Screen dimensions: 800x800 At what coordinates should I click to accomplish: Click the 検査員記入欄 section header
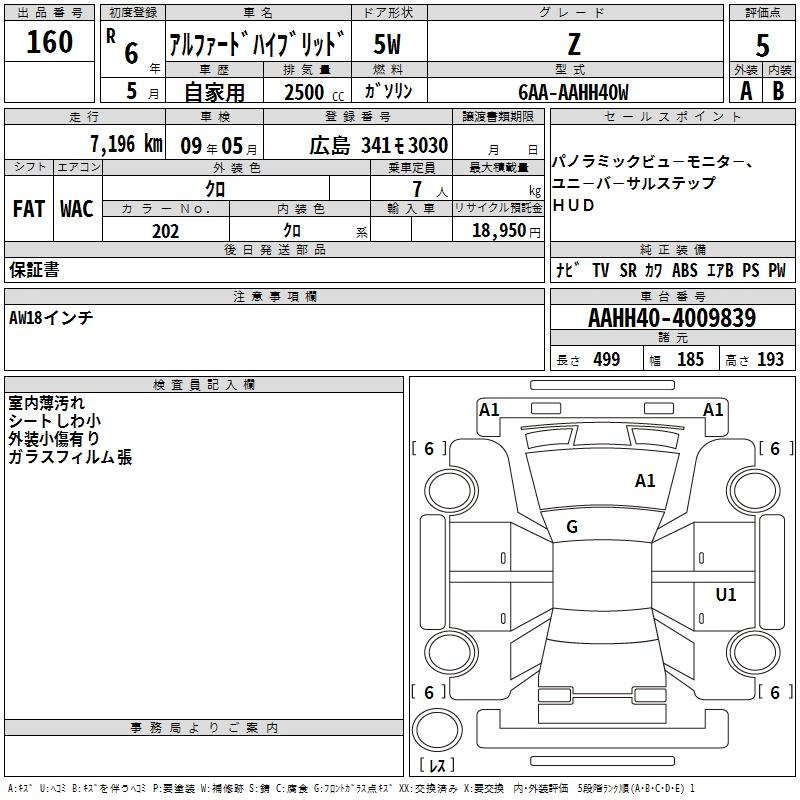tap(204, 385)
